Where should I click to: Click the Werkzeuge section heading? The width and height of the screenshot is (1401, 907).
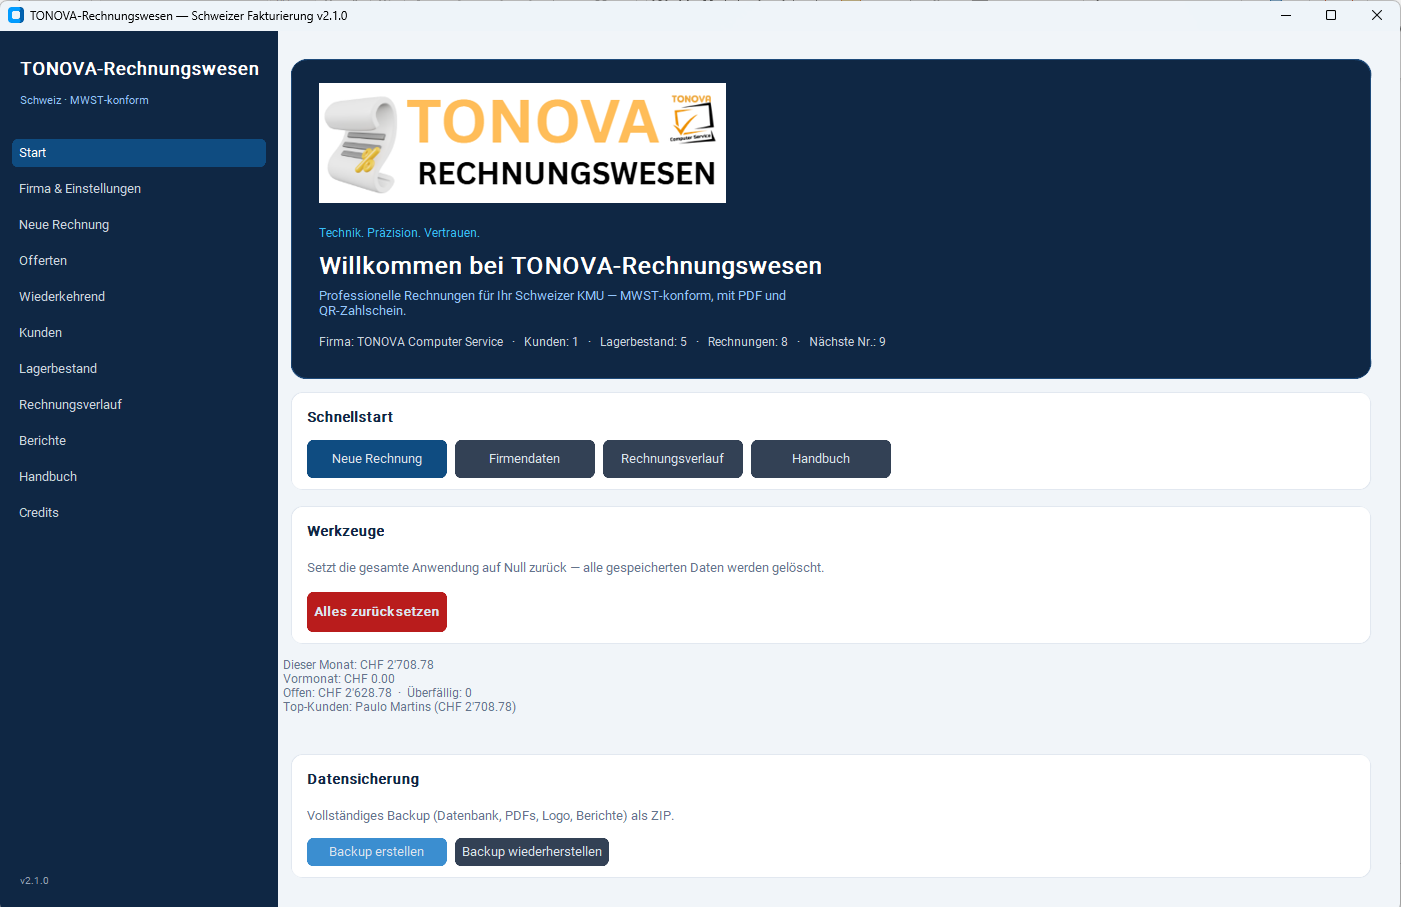point(346,531)
